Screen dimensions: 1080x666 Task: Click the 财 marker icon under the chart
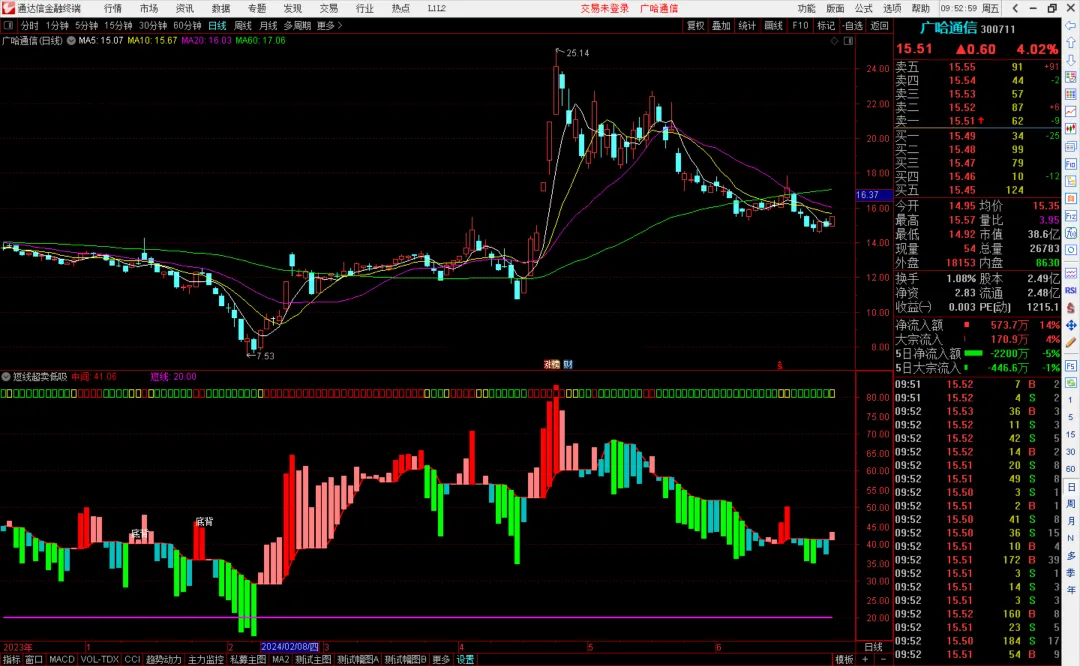[568, 364]
